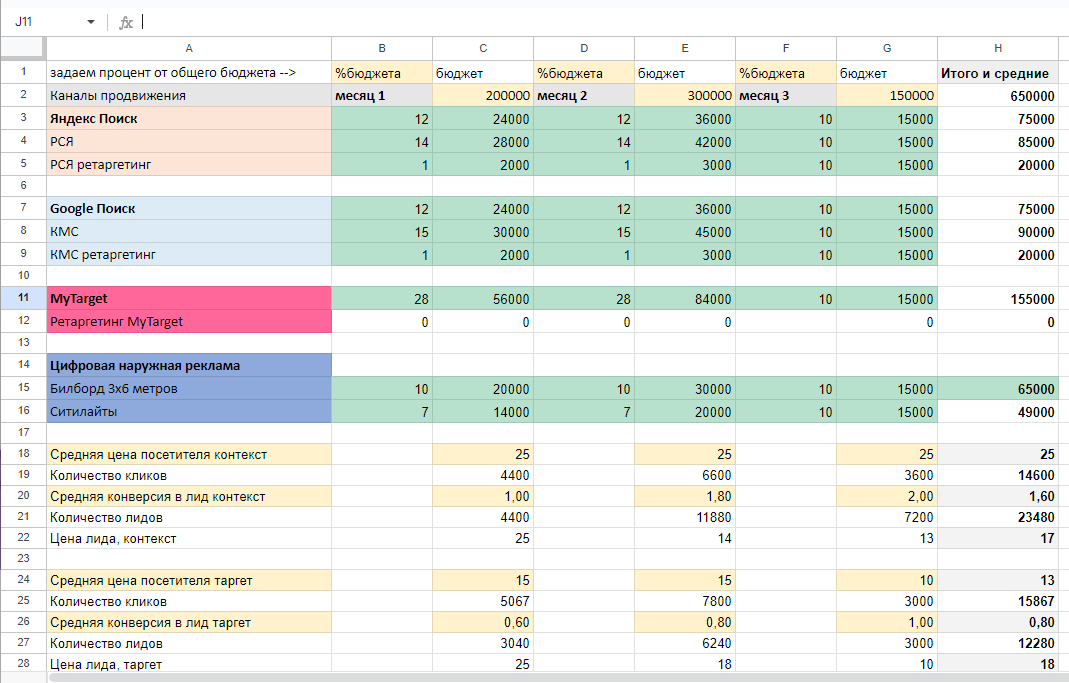Select the Google Поиск cell
The width and height of the screenshot is (1069, 683).
[189, 209]
